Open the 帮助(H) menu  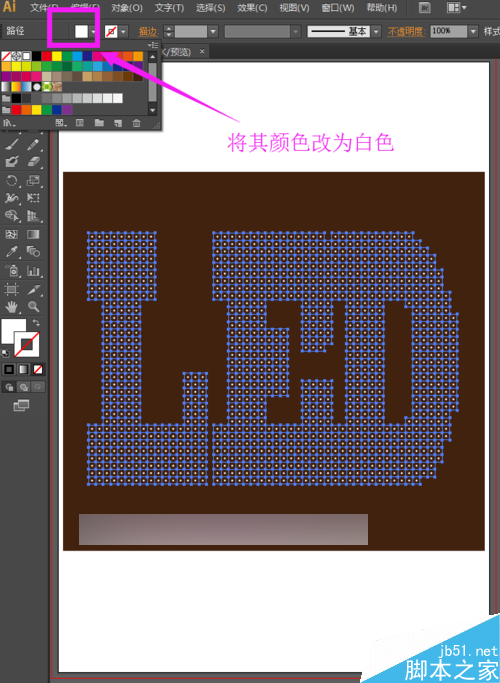point(382,8)
